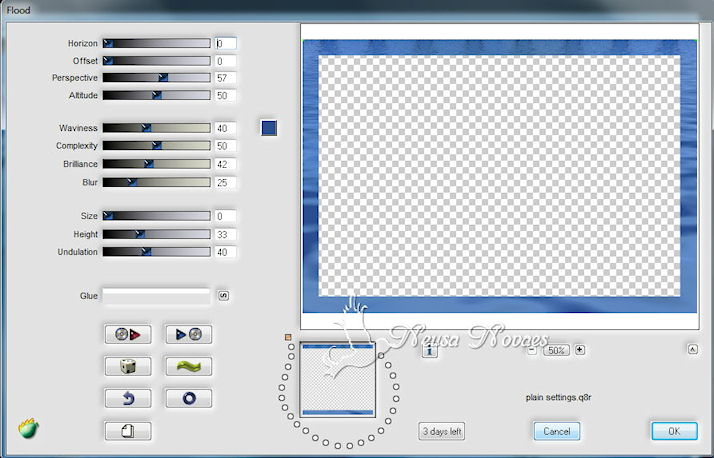The height and width of the screenshot is (458, 714).
Task: Click the small navigator thumbnail preview
Action: tap(337, 380)
